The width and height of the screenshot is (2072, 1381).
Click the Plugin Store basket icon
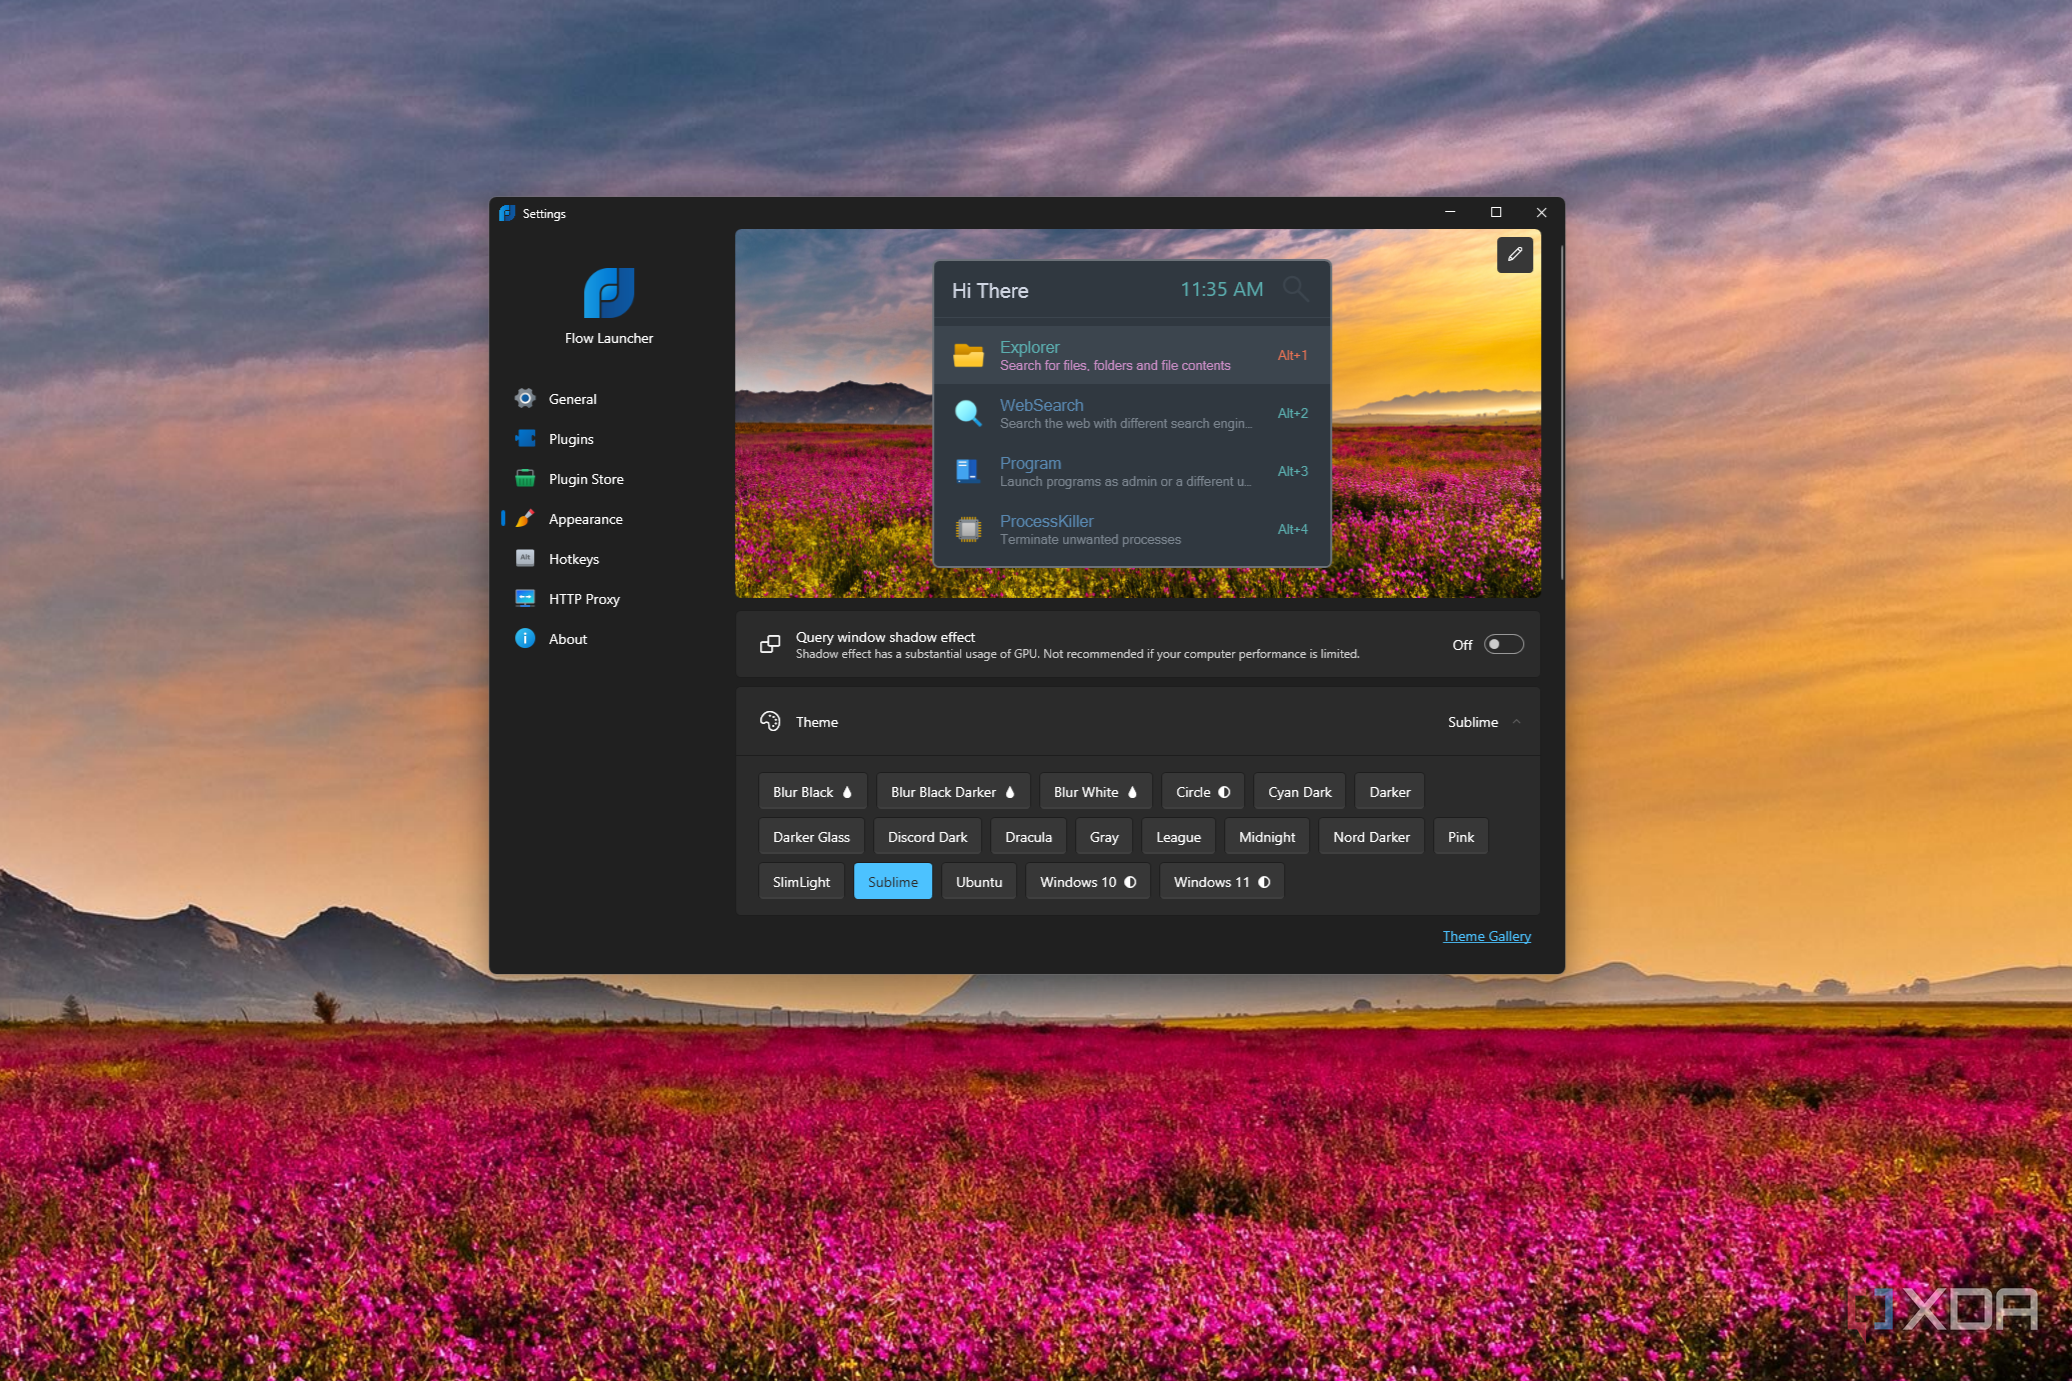tap(524, 478)
